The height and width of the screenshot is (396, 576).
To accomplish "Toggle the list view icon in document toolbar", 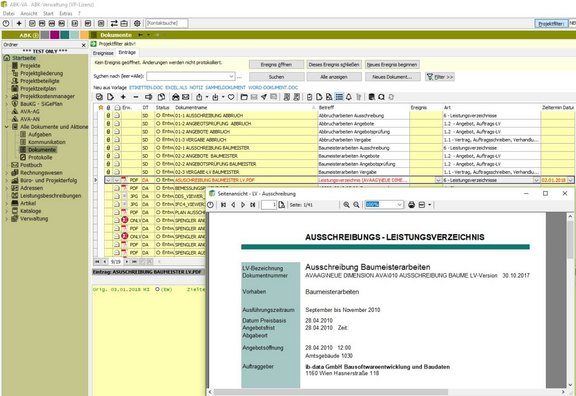I will coord(339,97).
